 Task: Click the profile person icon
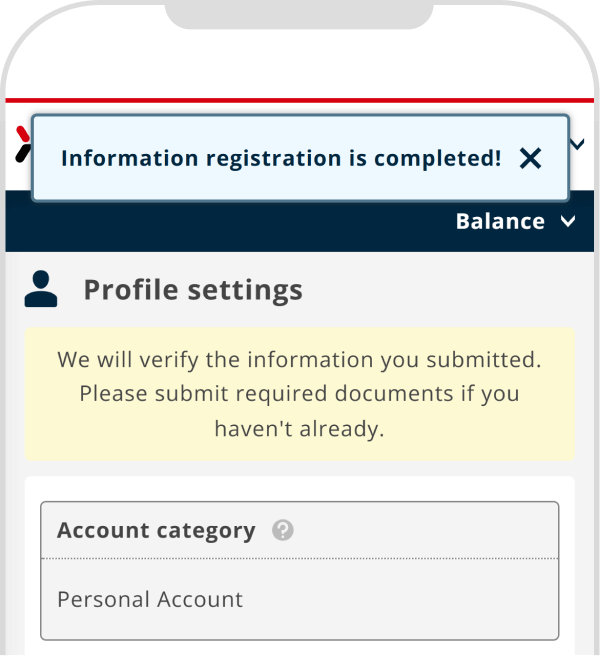click(41, 289)
